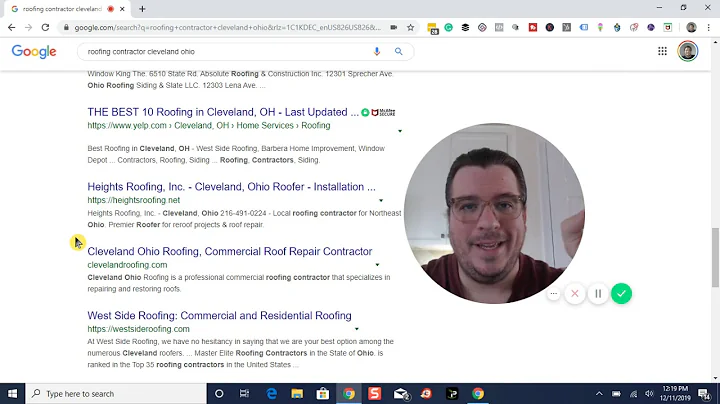Viewport: 720px width, 404px height.
Task: Click the McAfee Secure badge beside Yelp result
Action: 383,112
